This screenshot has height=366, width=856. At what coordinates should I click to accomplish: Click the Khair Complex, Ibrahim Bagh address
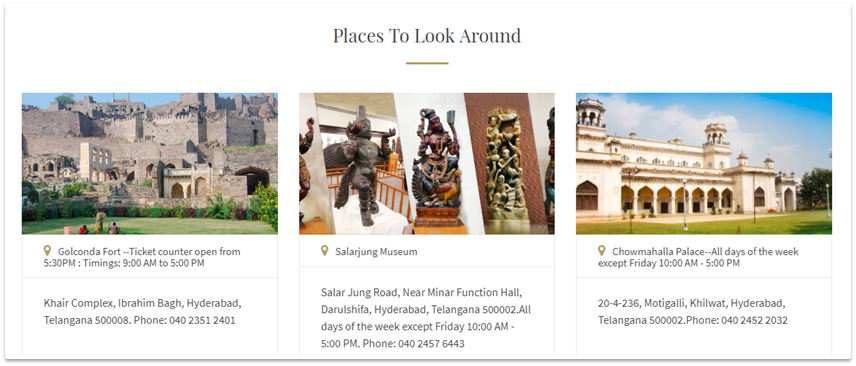click(x=142, y=311)
